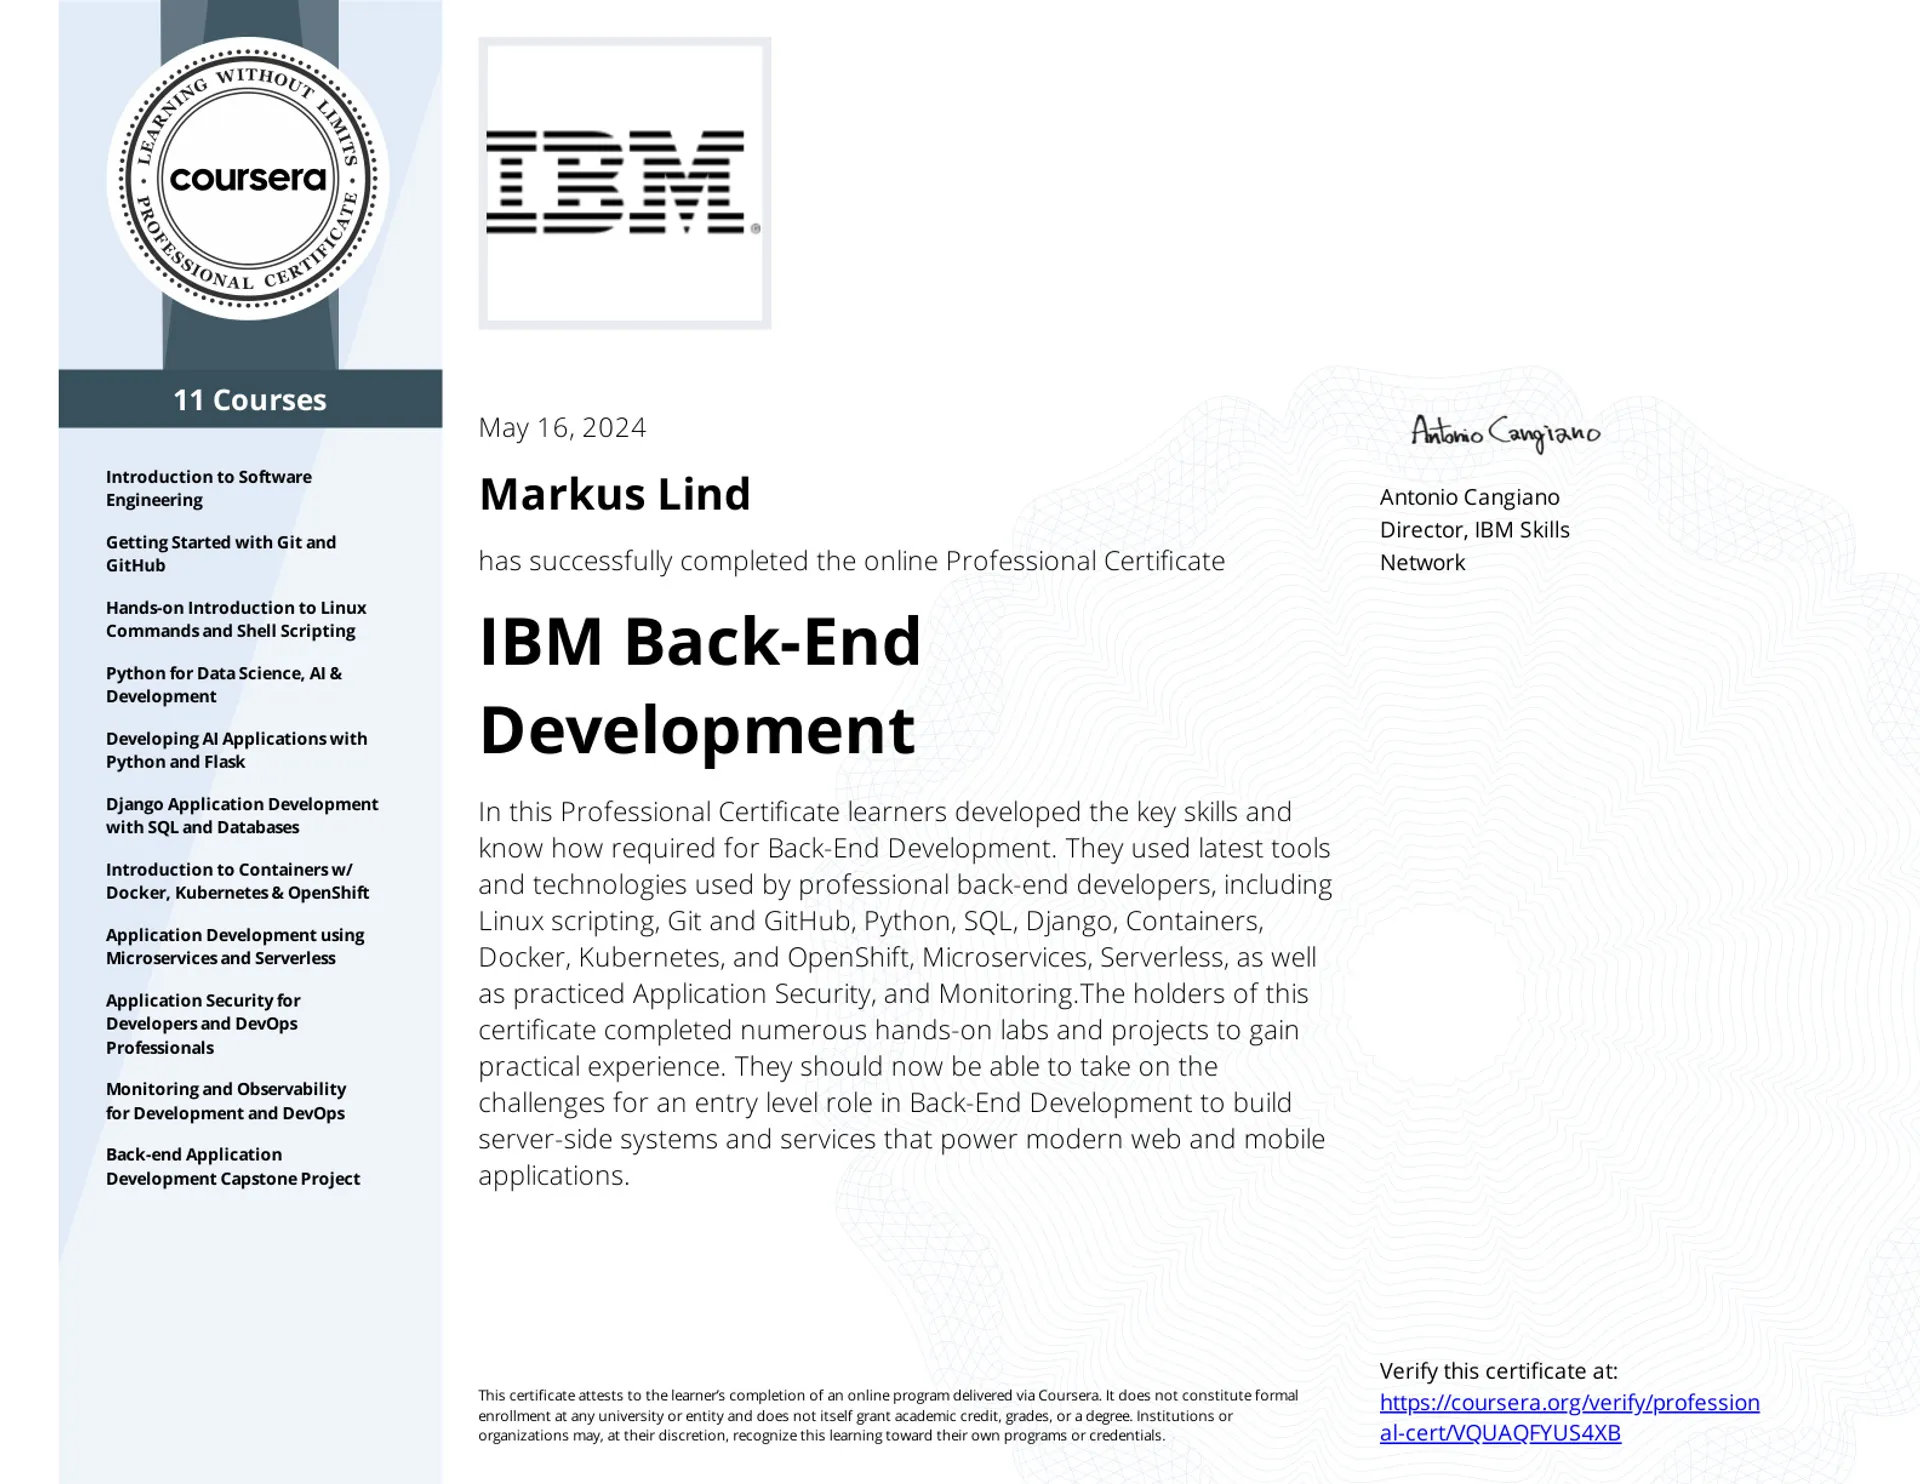
Task: Click the IBM logo image
Action: (x=624, y=183)
